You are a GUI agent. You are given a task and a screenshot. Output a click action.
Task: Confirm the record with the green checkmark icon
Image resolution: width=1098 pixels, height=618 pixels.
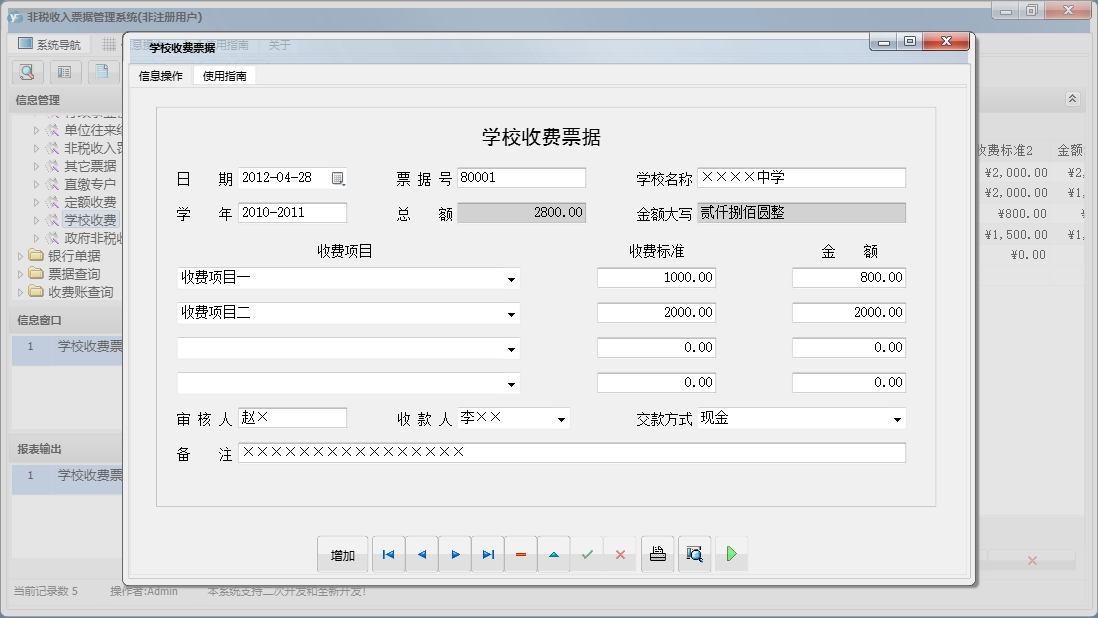tap(588, 553)
